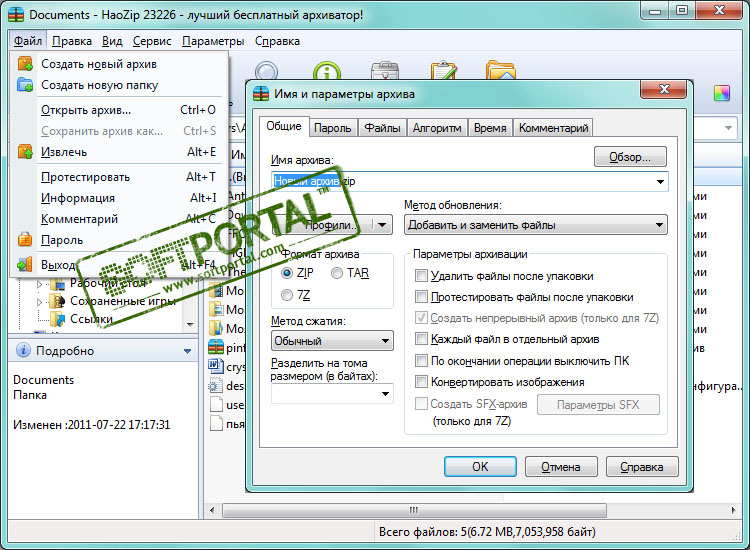
Task: Open the Профили button dropdown arrow
Action: click(382, 225)
